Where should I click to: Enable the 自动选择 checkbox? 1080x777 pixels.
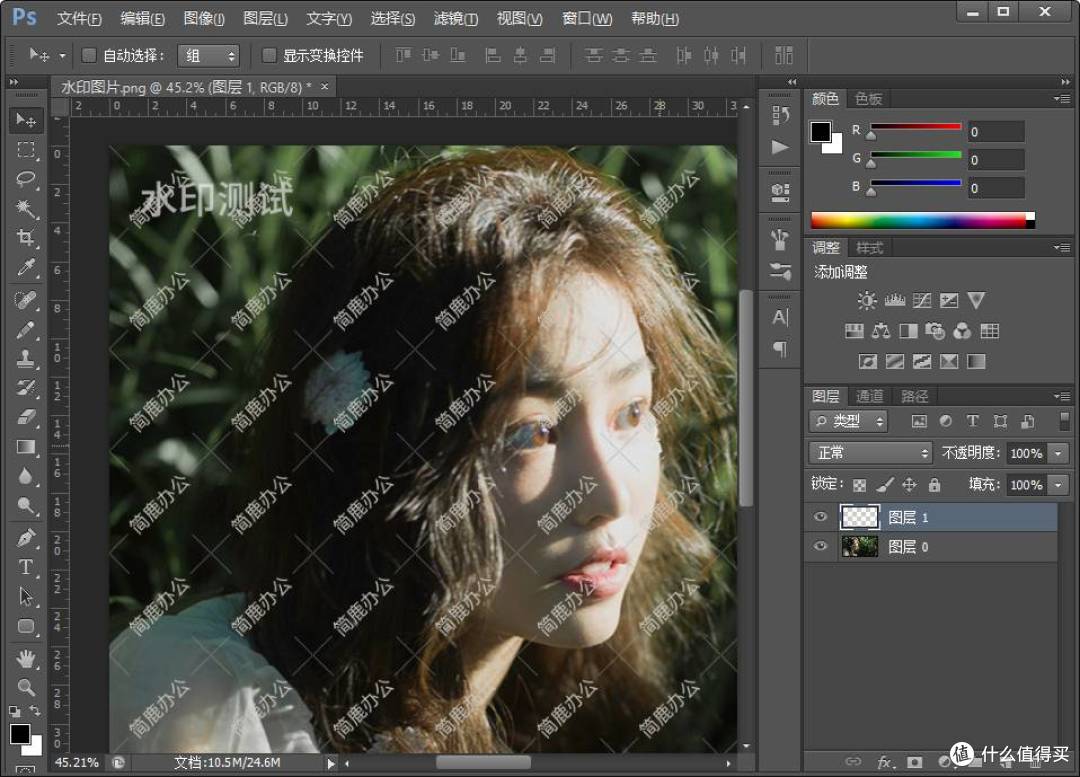[89, 55]
